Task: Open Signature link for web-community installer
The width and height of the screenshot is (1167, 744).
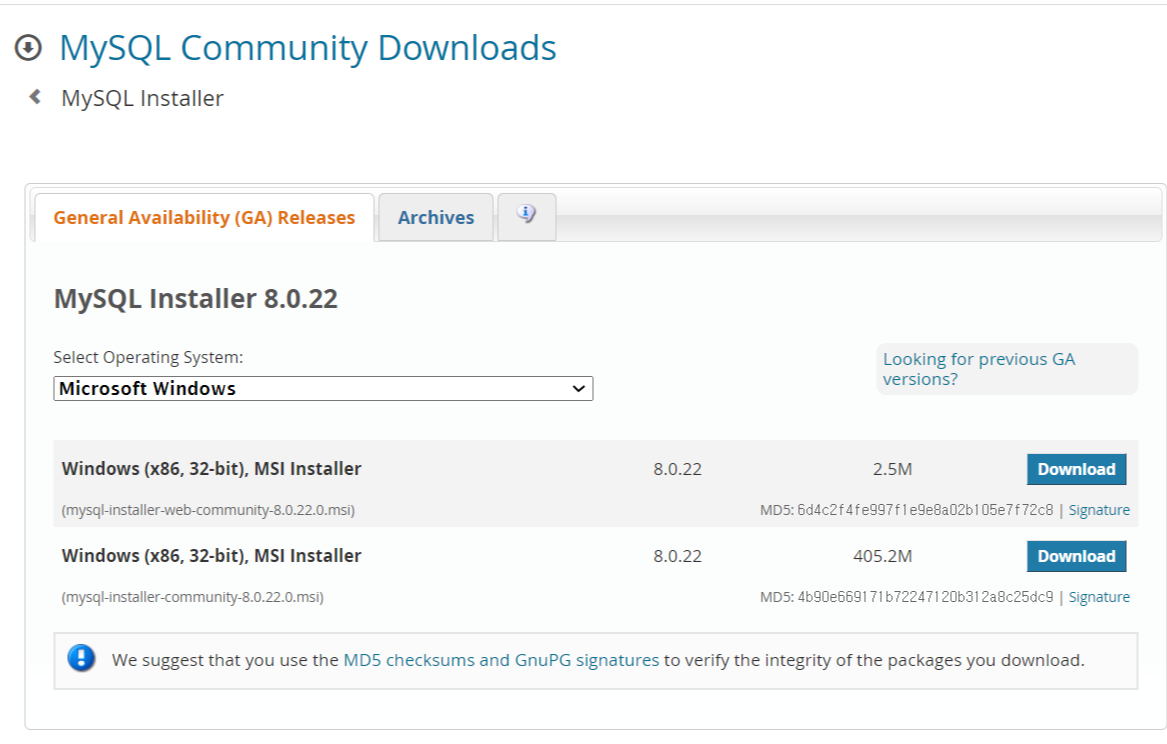Action: (x=1099, y=510)
